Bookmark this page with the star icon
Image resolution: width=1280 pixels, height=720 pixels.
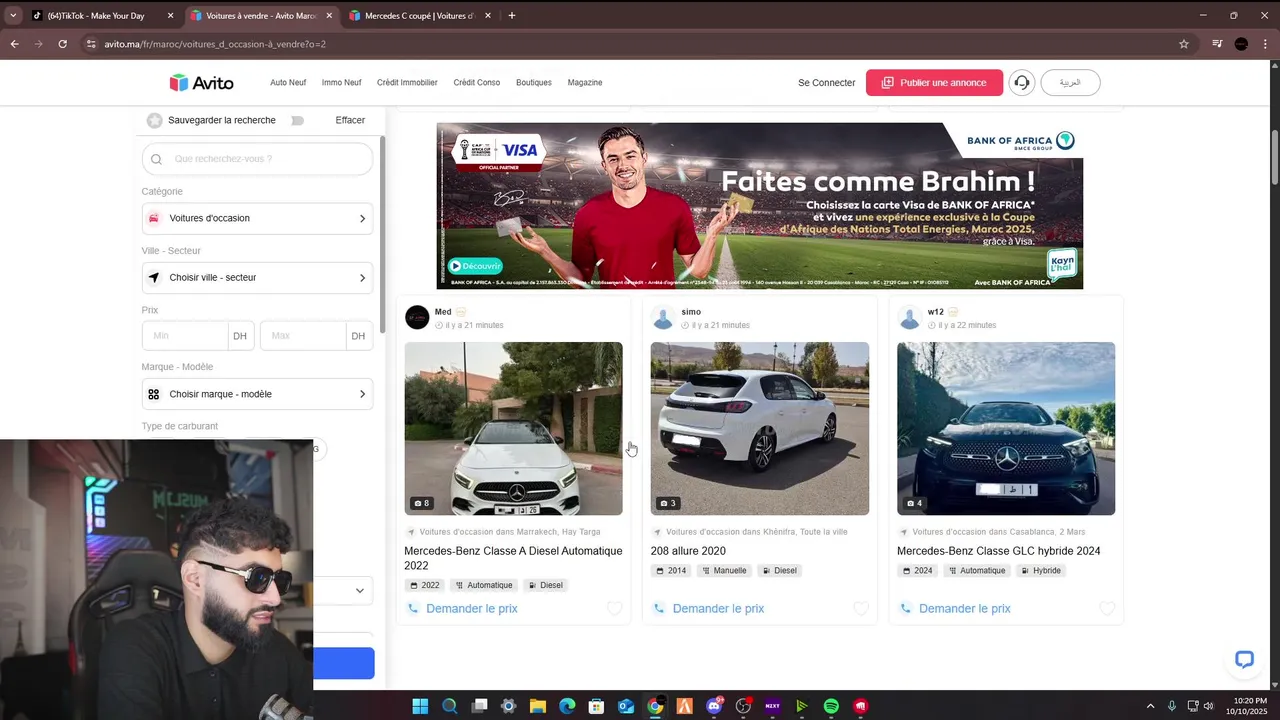pos(1184,44)
